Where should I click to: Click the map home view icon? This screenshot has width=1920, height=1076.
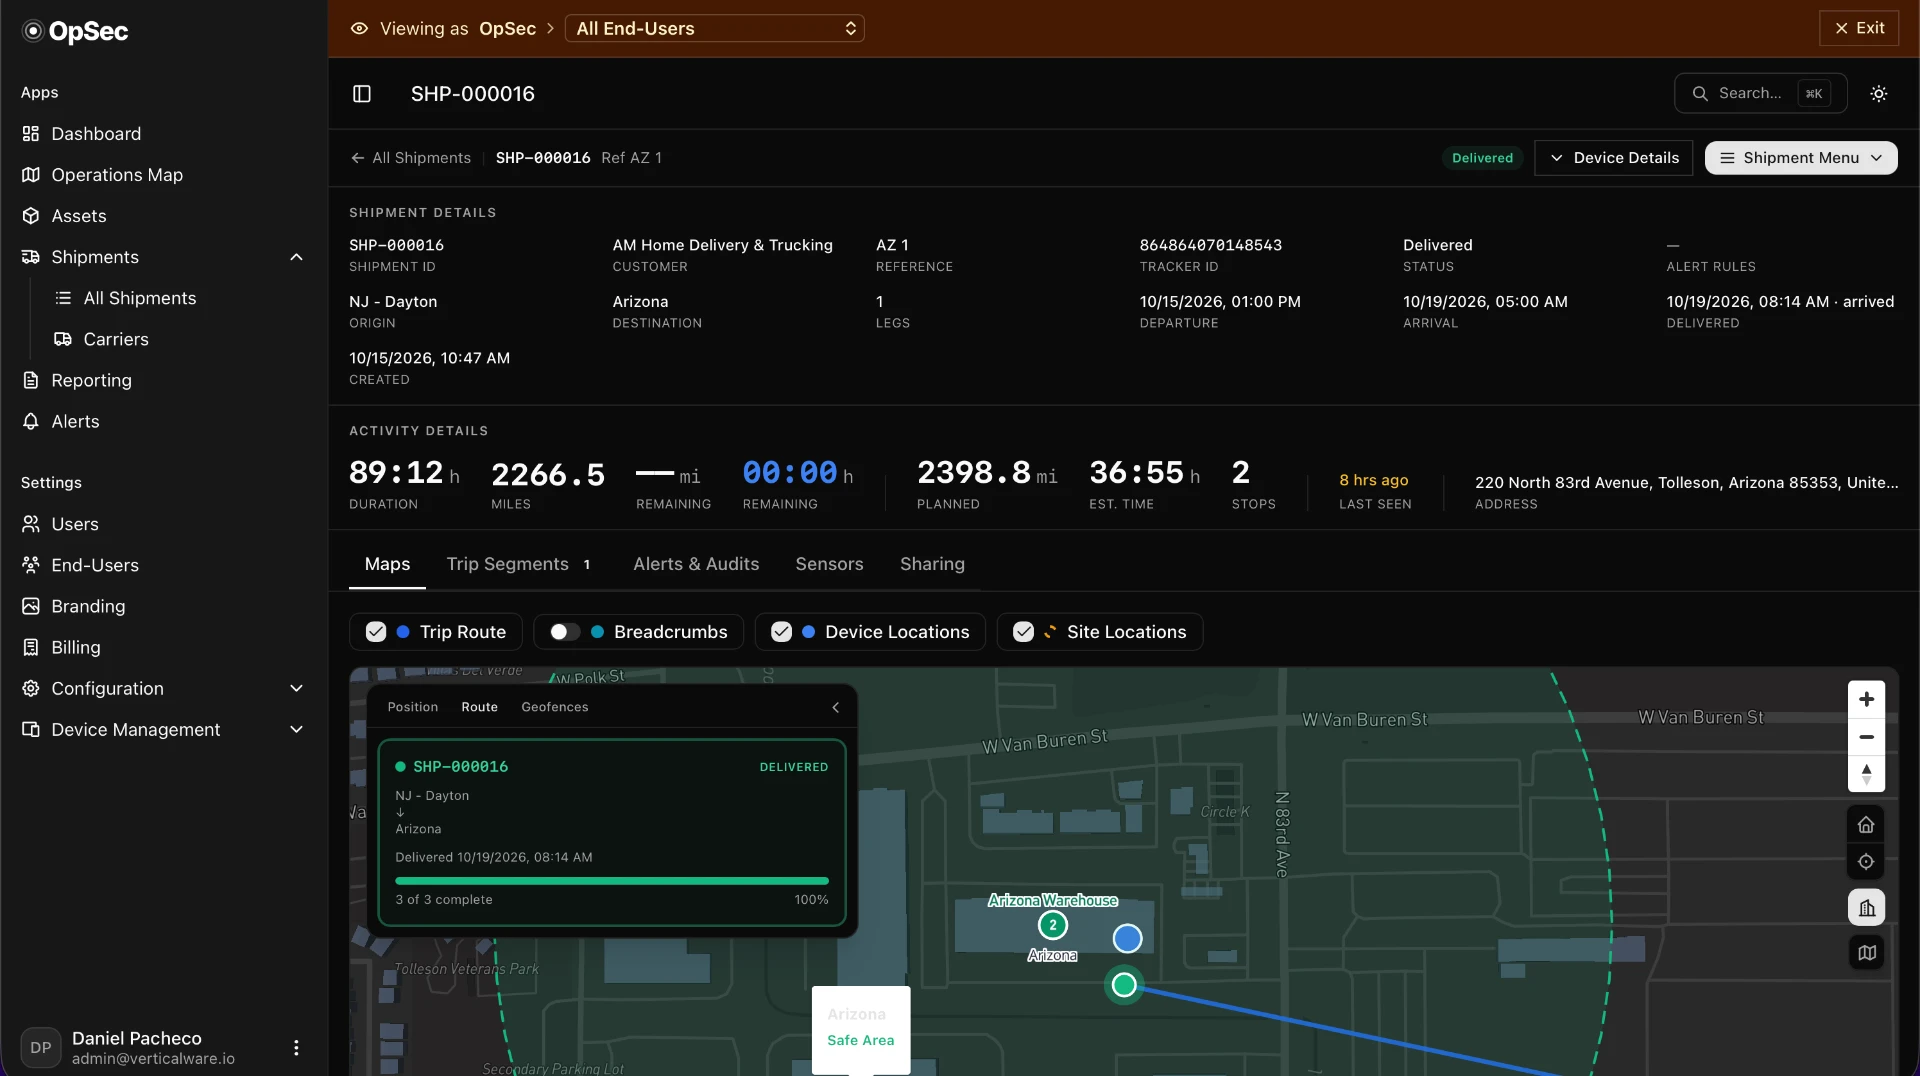1866,825
